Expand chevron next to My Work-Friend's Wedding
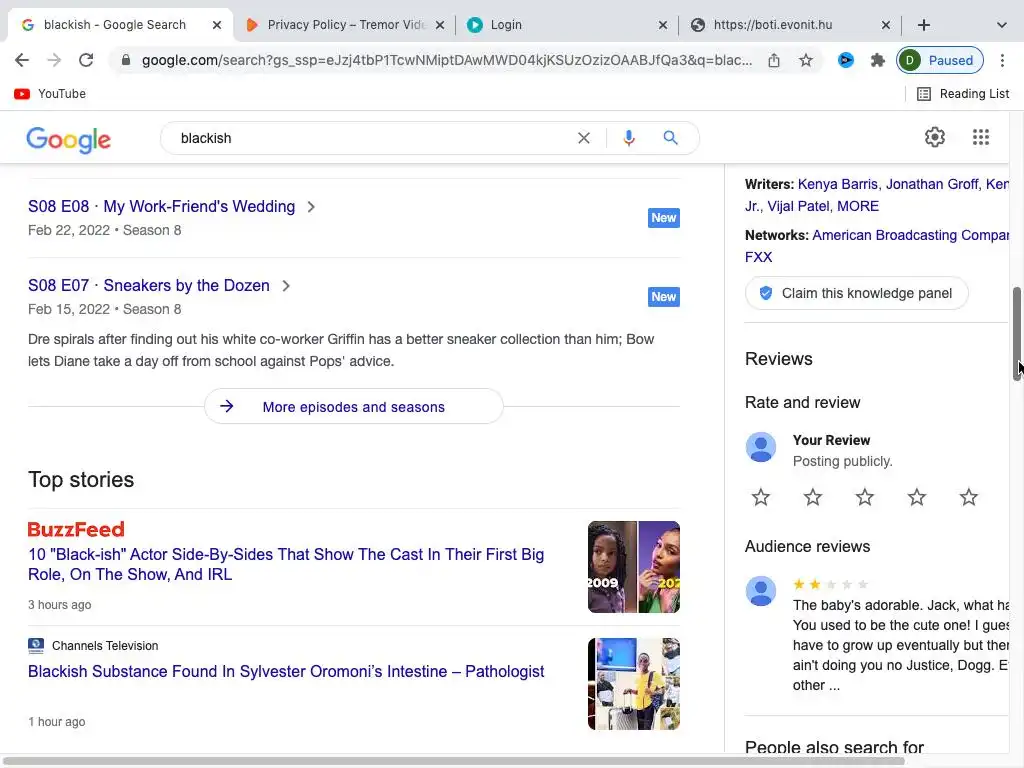The image size is (1024, 768). coord(311,207)
